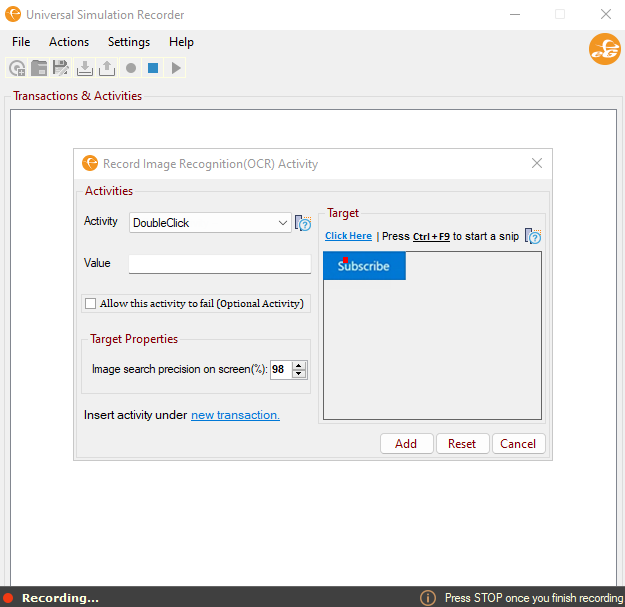The width and height of the screenshot is (625, 607).
Task: Click the new recording toolbar icon
Action: (x=17, y=68)
